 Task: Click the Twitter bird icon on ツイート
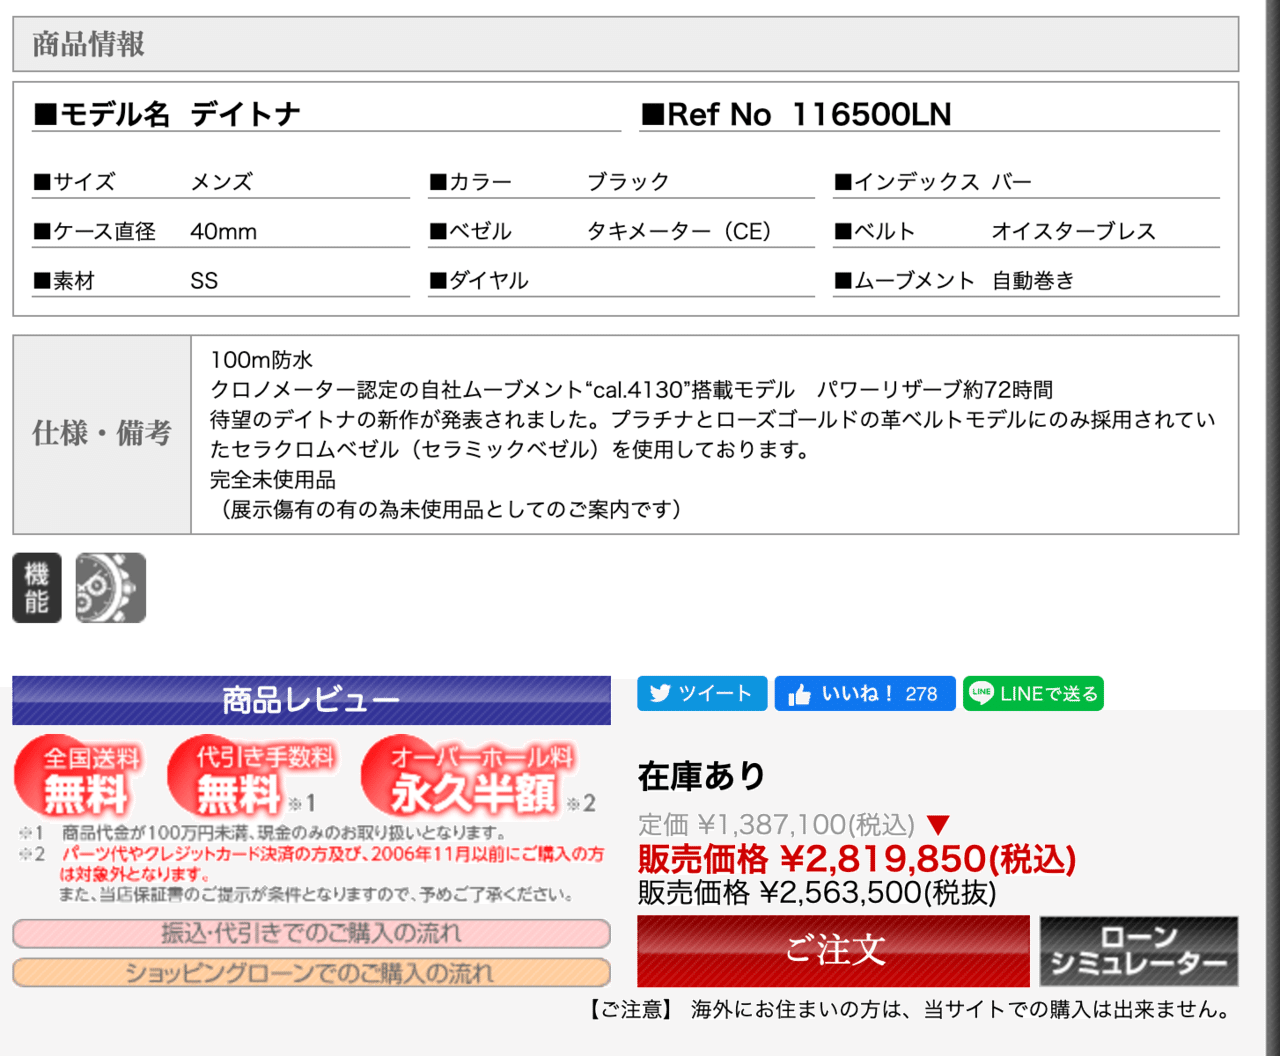click(x=660, y=694)
